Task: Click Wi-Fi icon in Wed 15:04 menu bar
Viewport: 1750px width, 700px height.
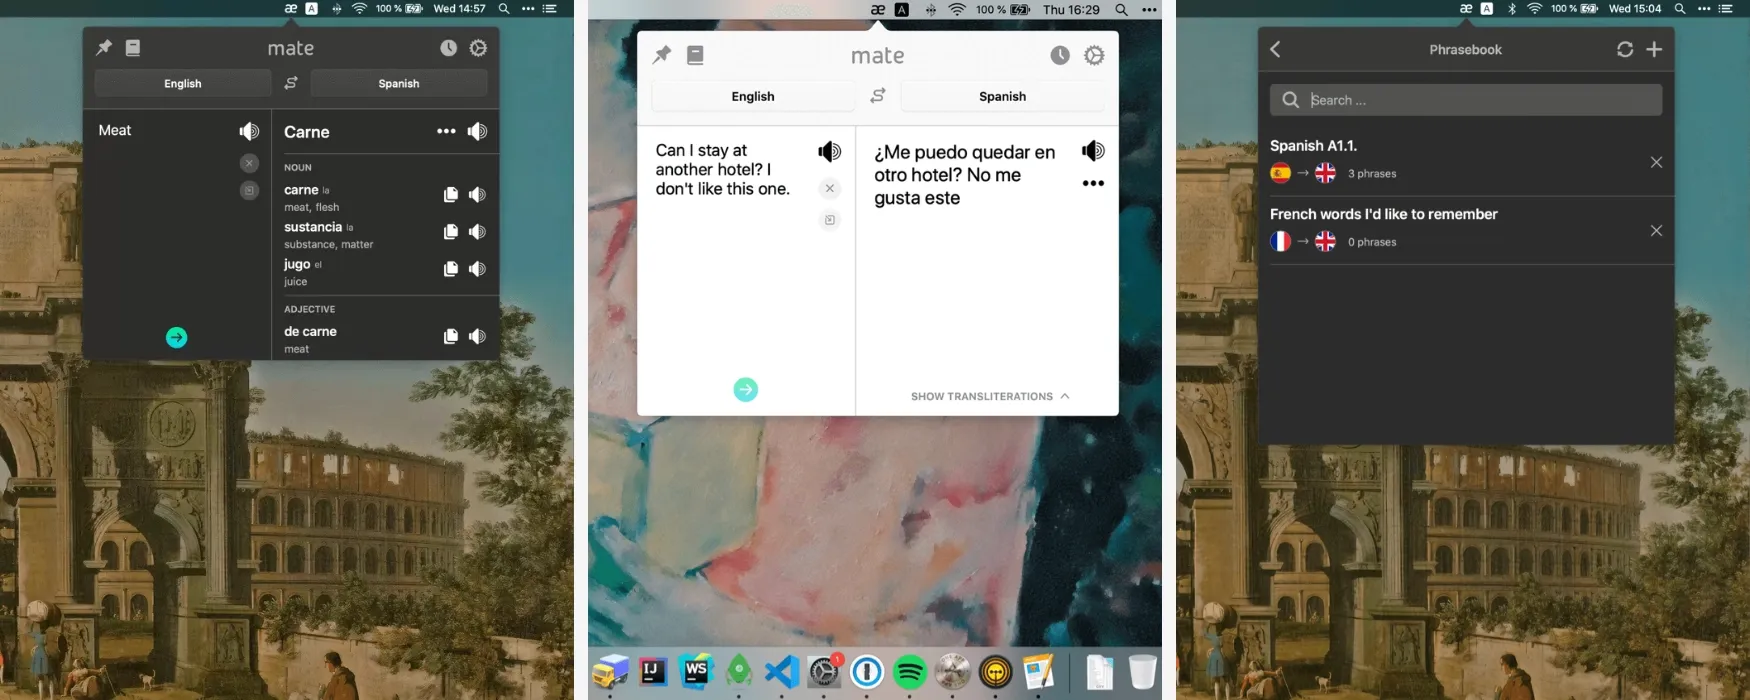Action: click(1535, 8)
